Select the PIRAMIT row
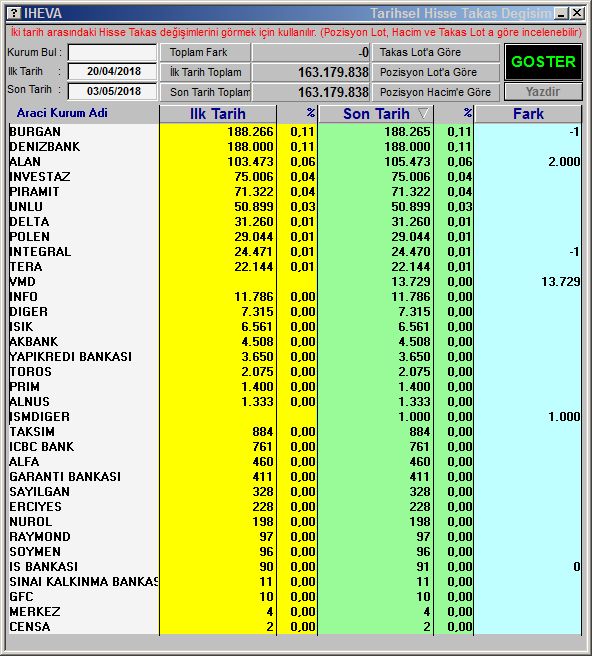The width and height of the screenshot is (592, 656). (295, 192)
